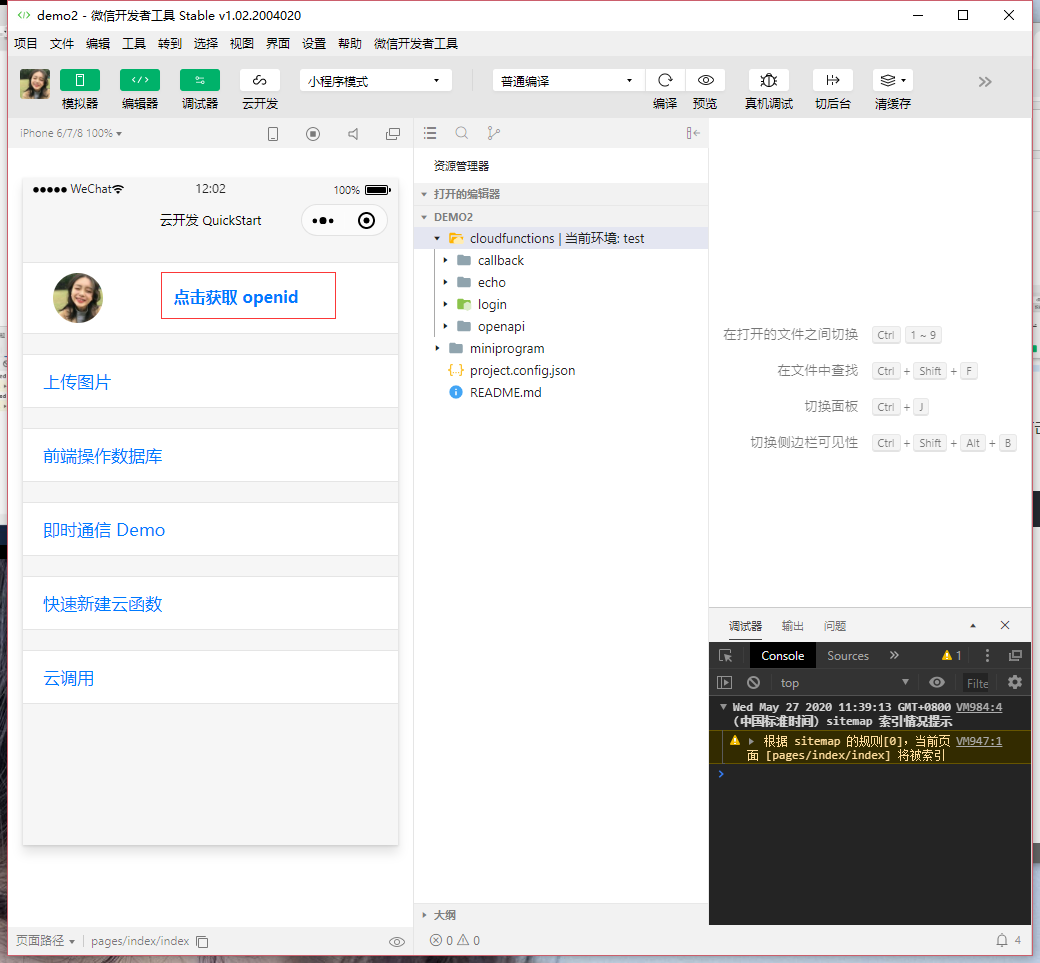Click the mini program three-dots menu
1040x963 pixels.
[x=323, y=221]
